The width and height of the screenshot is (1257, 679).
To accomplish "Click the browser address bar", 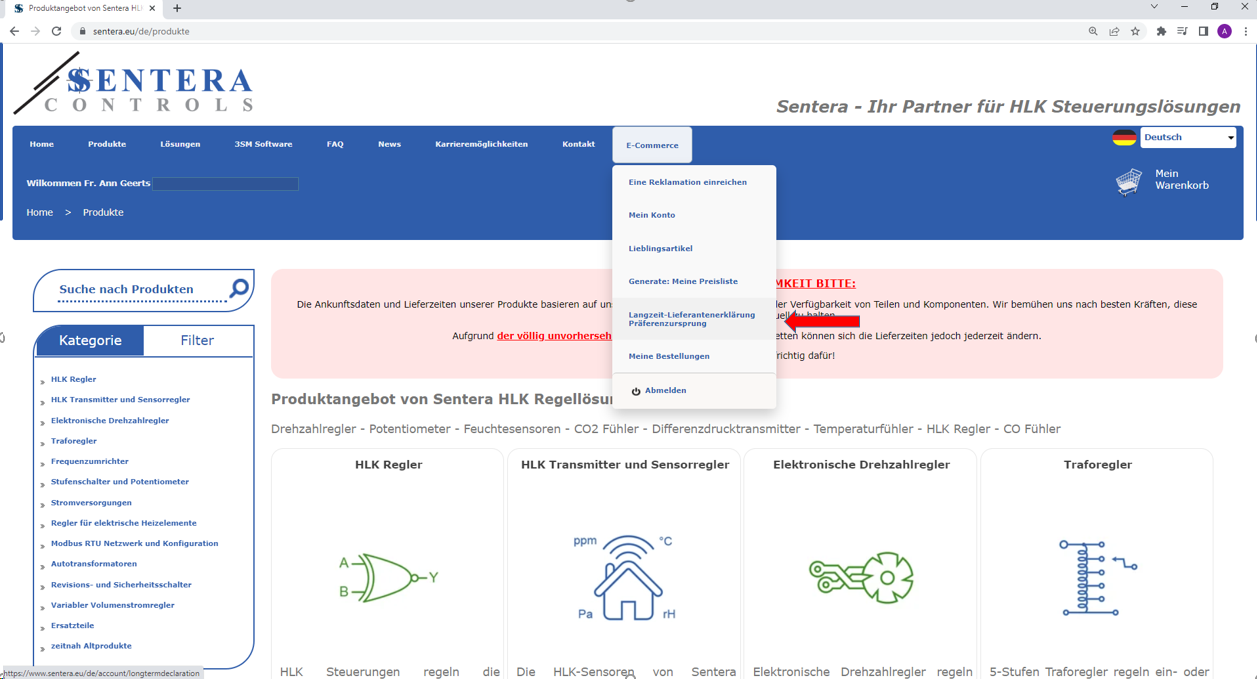I will [580, 31].
